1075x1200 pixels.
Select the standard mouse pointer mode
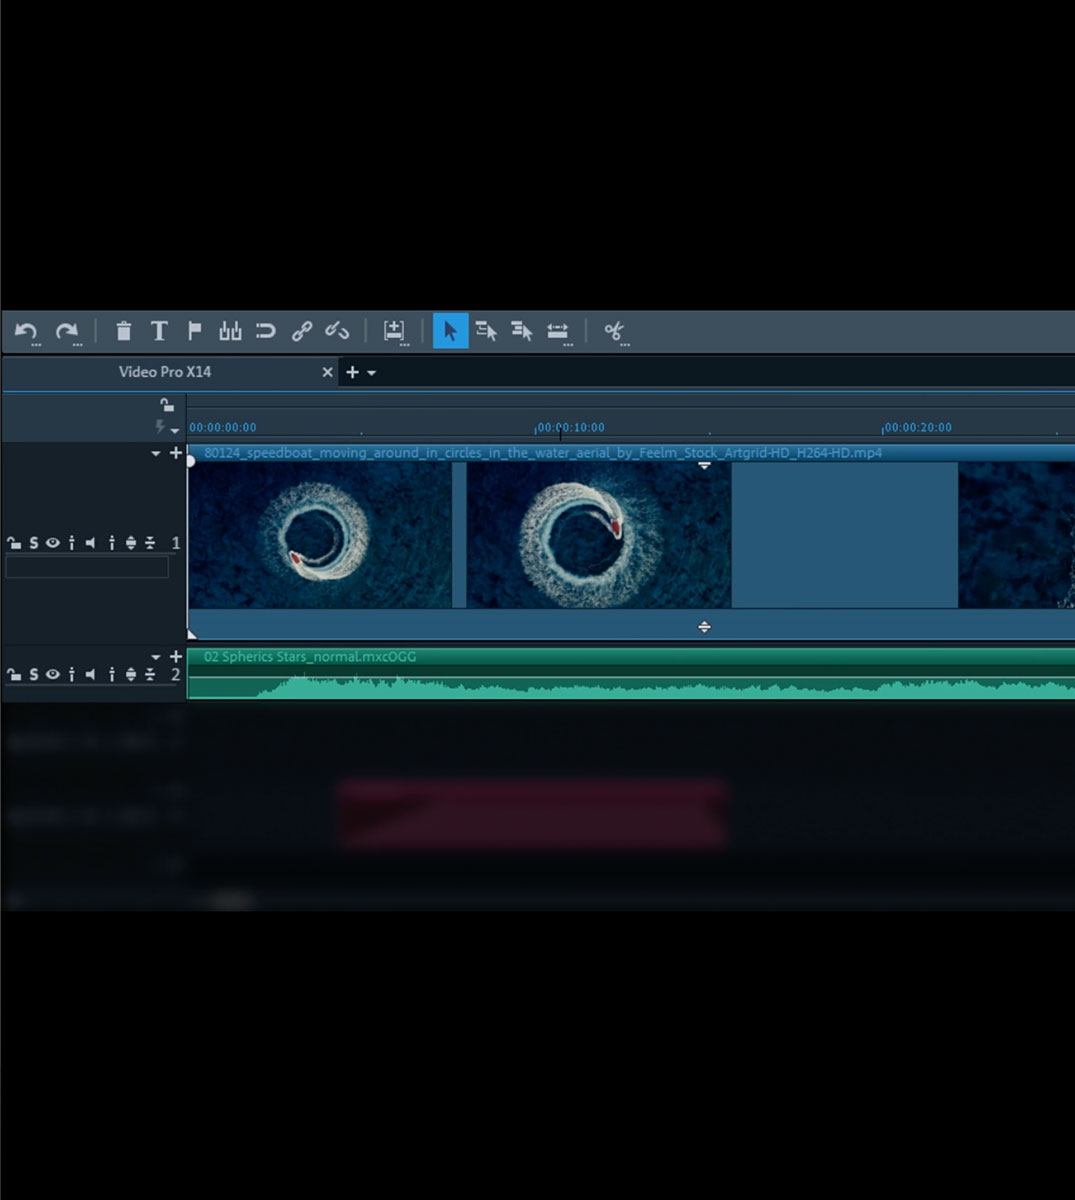[x=450, y=330]
